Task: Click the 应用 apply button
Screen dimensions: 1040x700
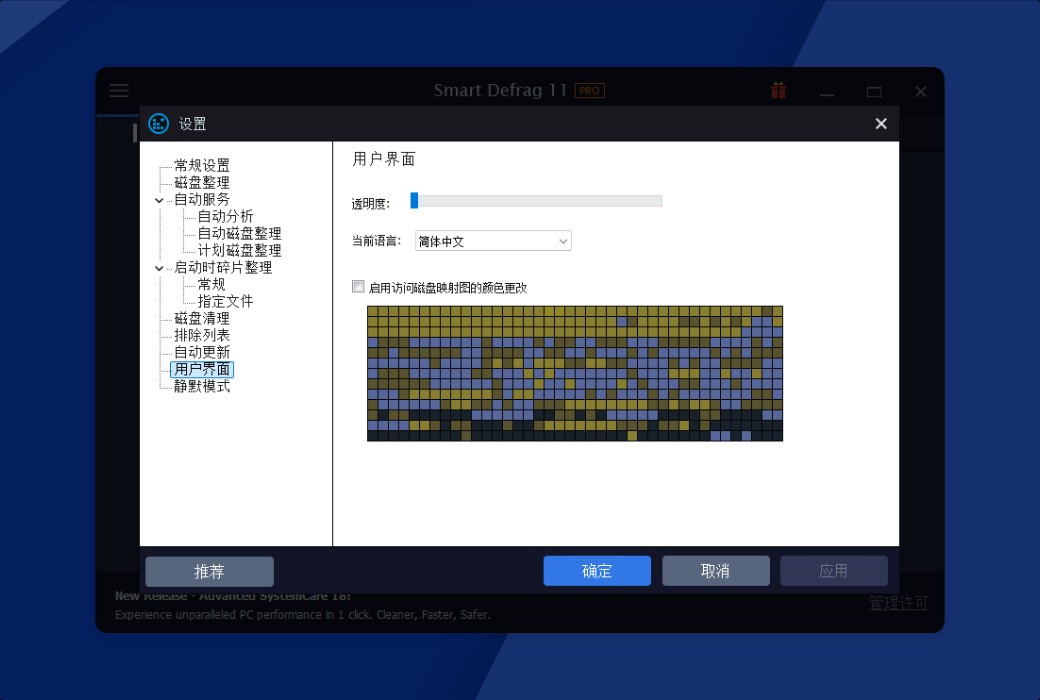Action: pyautogui.click(x=834, y=571)
